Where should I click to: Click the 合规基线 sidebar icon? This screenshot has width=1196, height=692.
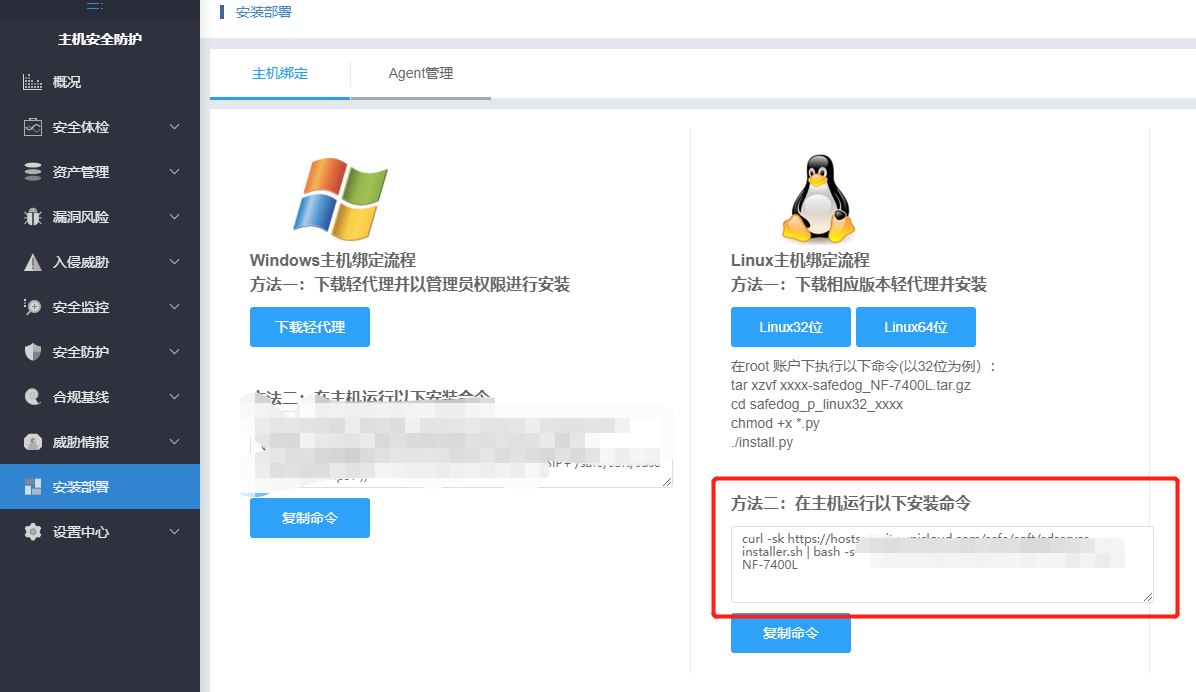pyautogui.click(x=33, y=397)
